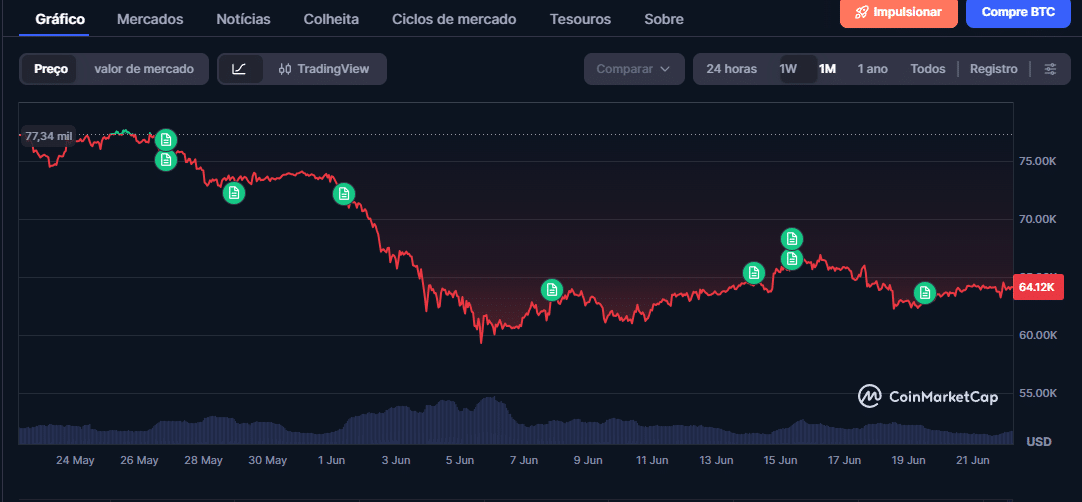Open the Gráfico tab
This screenshot has width=1082, height=502.
pyautogui.click(x=60, y=19)
